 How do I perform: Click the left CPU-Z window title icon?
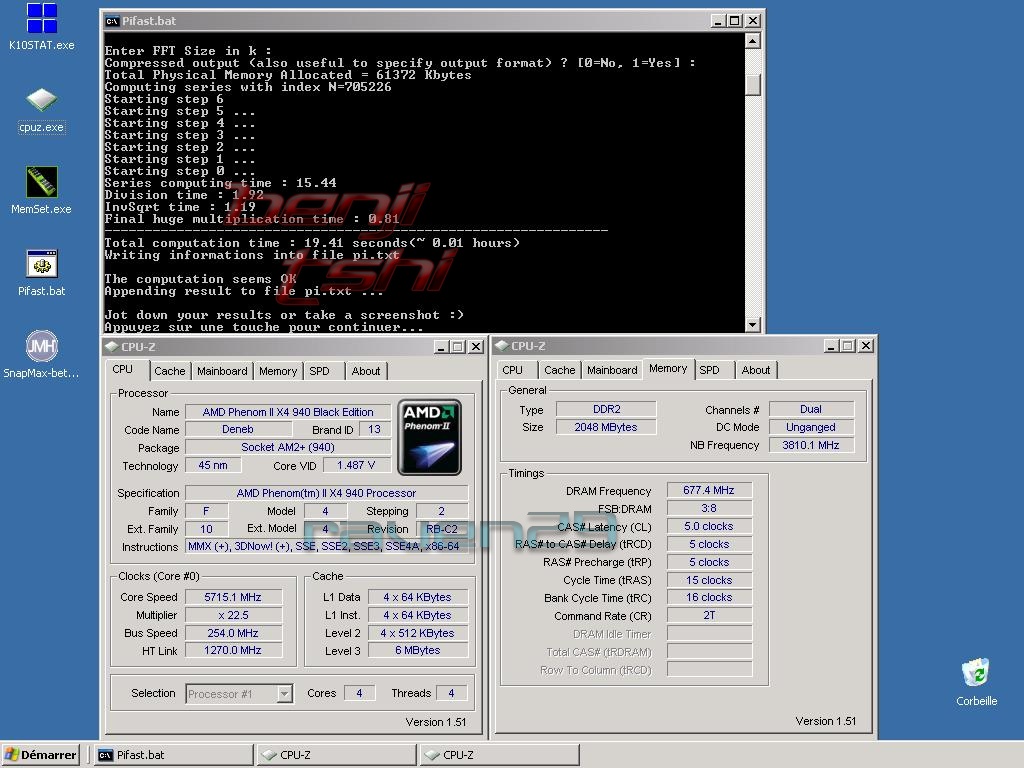[x=112, y=346]
